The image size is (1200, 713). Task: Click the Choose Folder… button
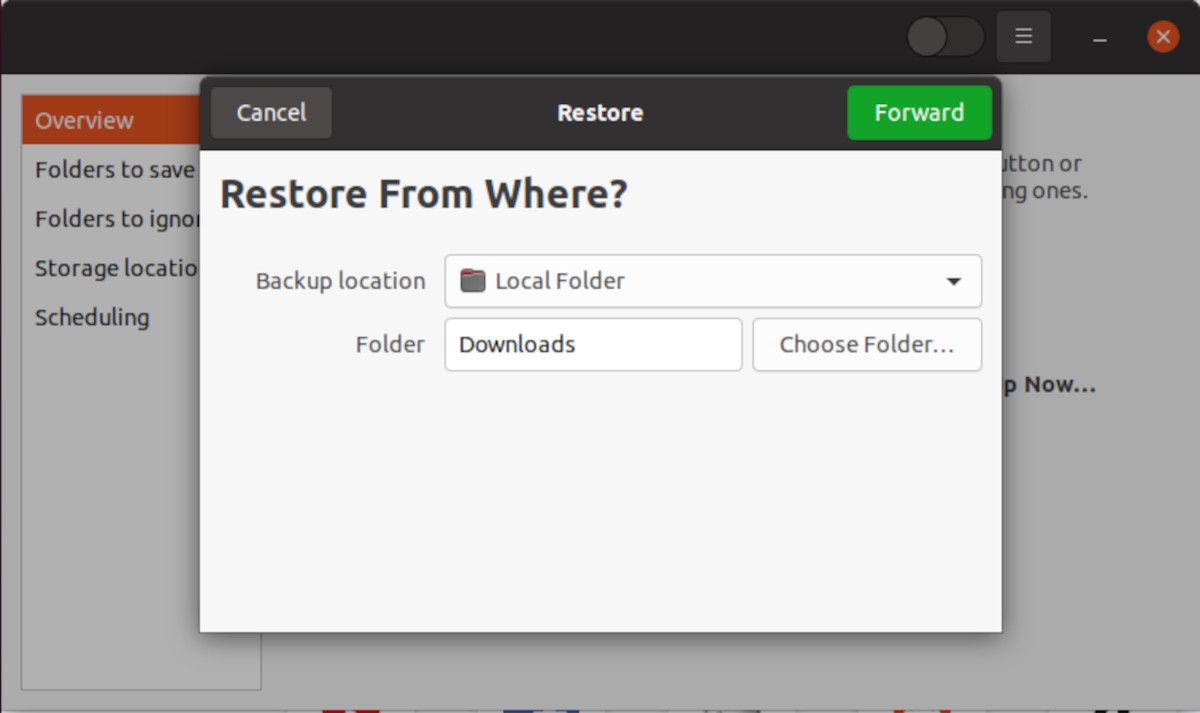[867, 344]
